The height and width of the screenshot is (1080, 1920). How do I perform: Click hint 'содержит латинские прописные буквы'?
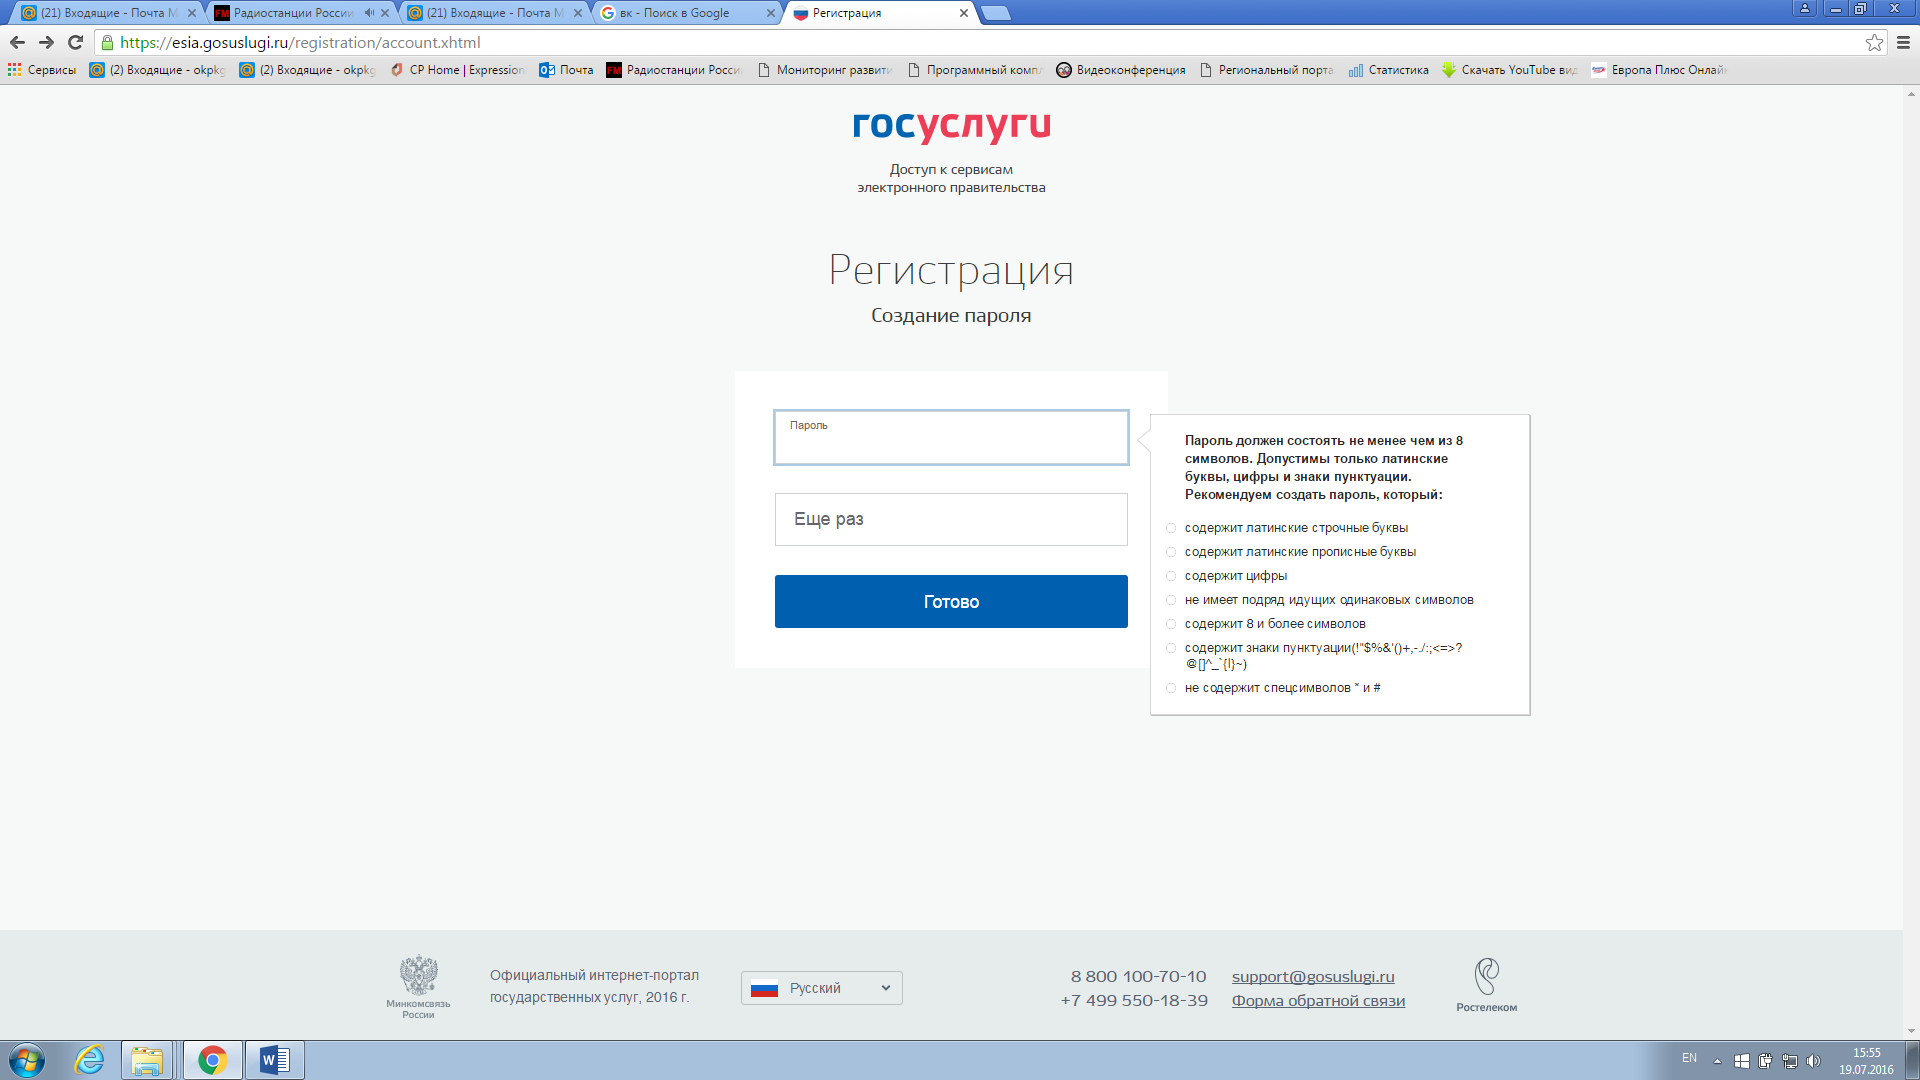point(1300,552)
